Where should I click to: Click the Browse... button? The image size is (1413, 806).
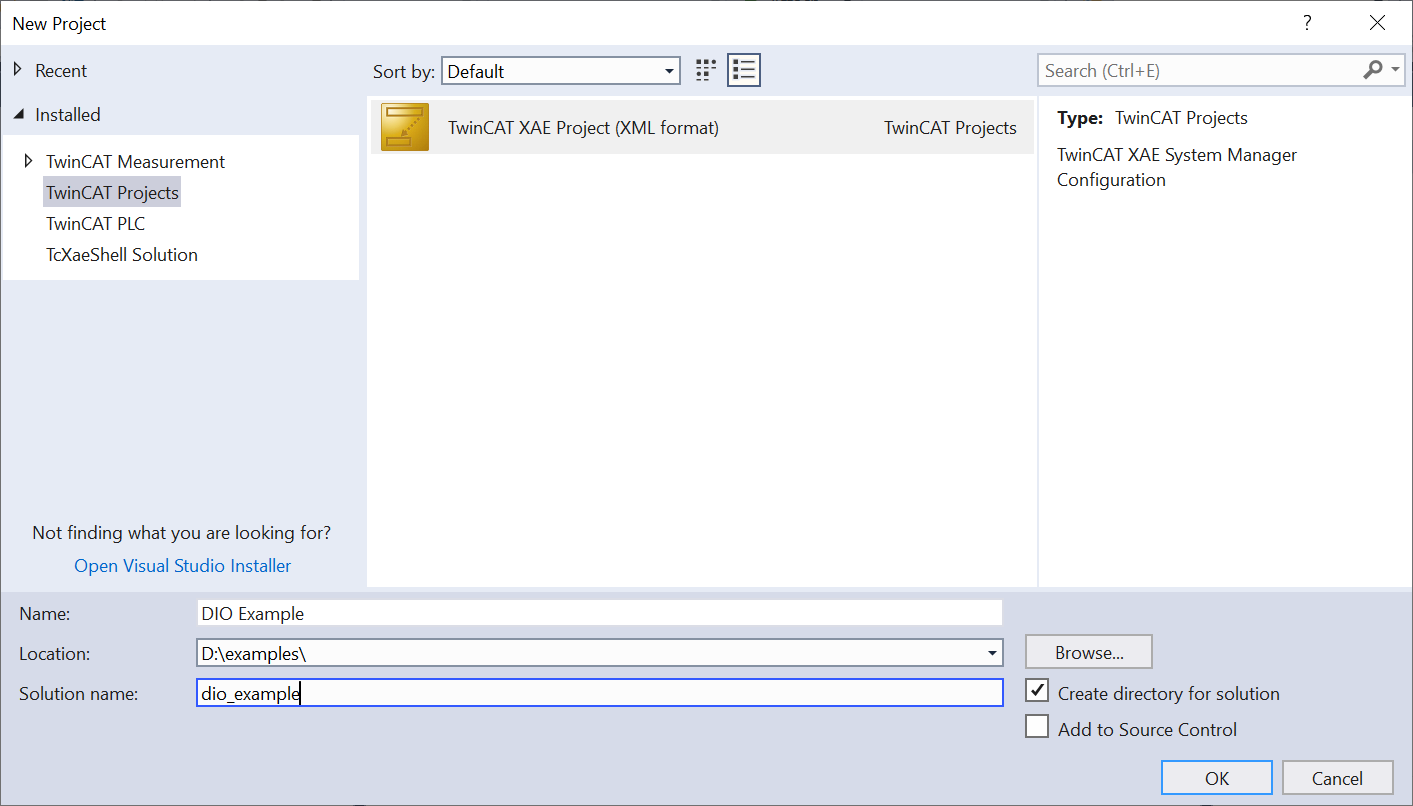[x=1089, y=652]
